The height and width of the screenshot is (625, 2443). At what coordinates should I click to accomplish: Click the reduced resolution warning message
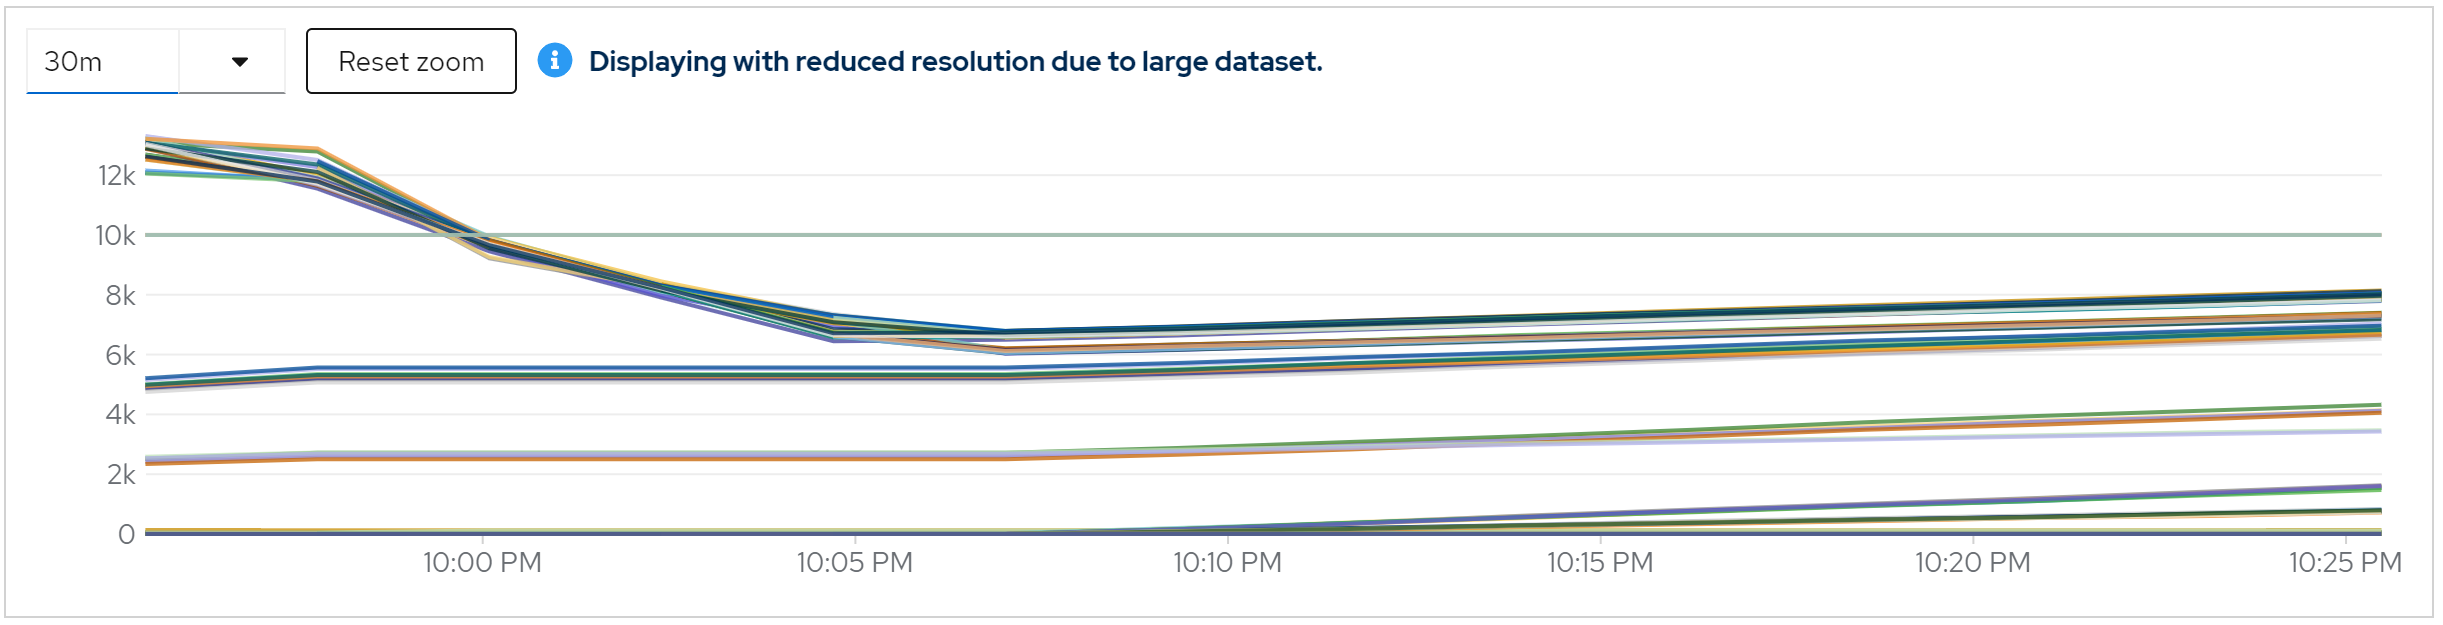[955, 62]
